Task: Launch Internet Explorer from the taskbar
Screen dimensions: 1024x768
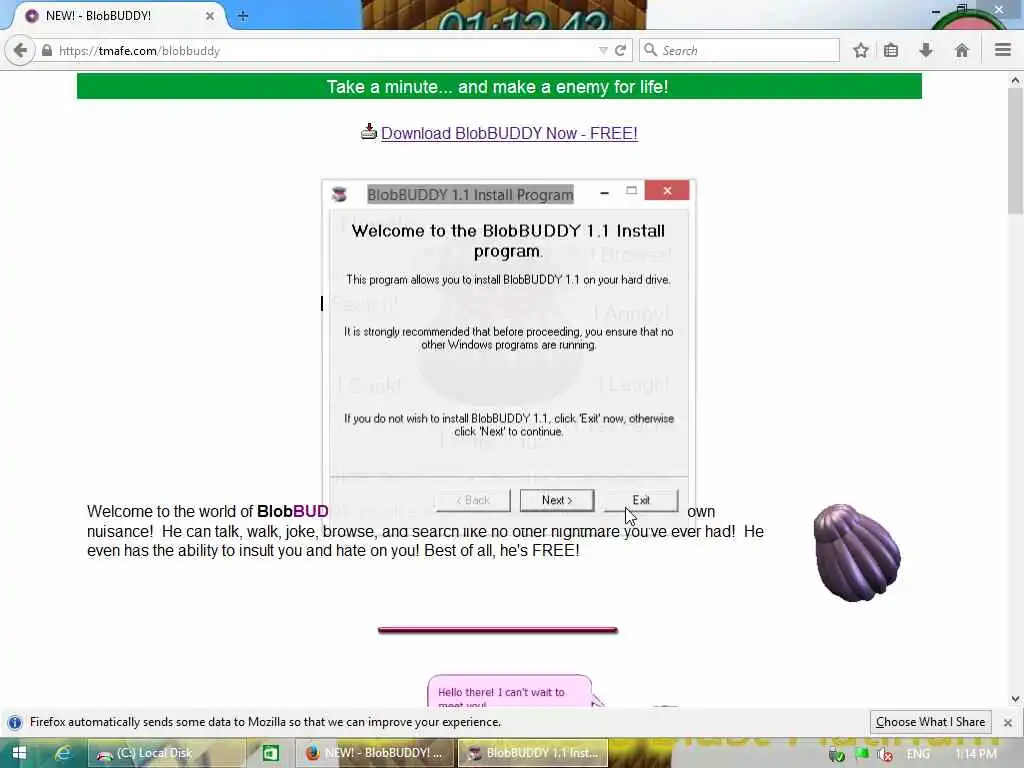Action: 63,753
